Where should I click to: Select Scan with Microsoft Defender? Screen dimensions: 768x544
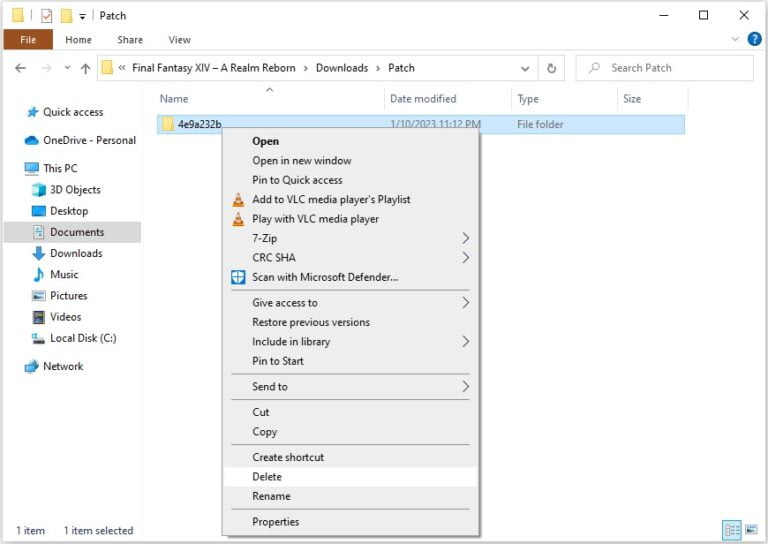tap(325, 277)
